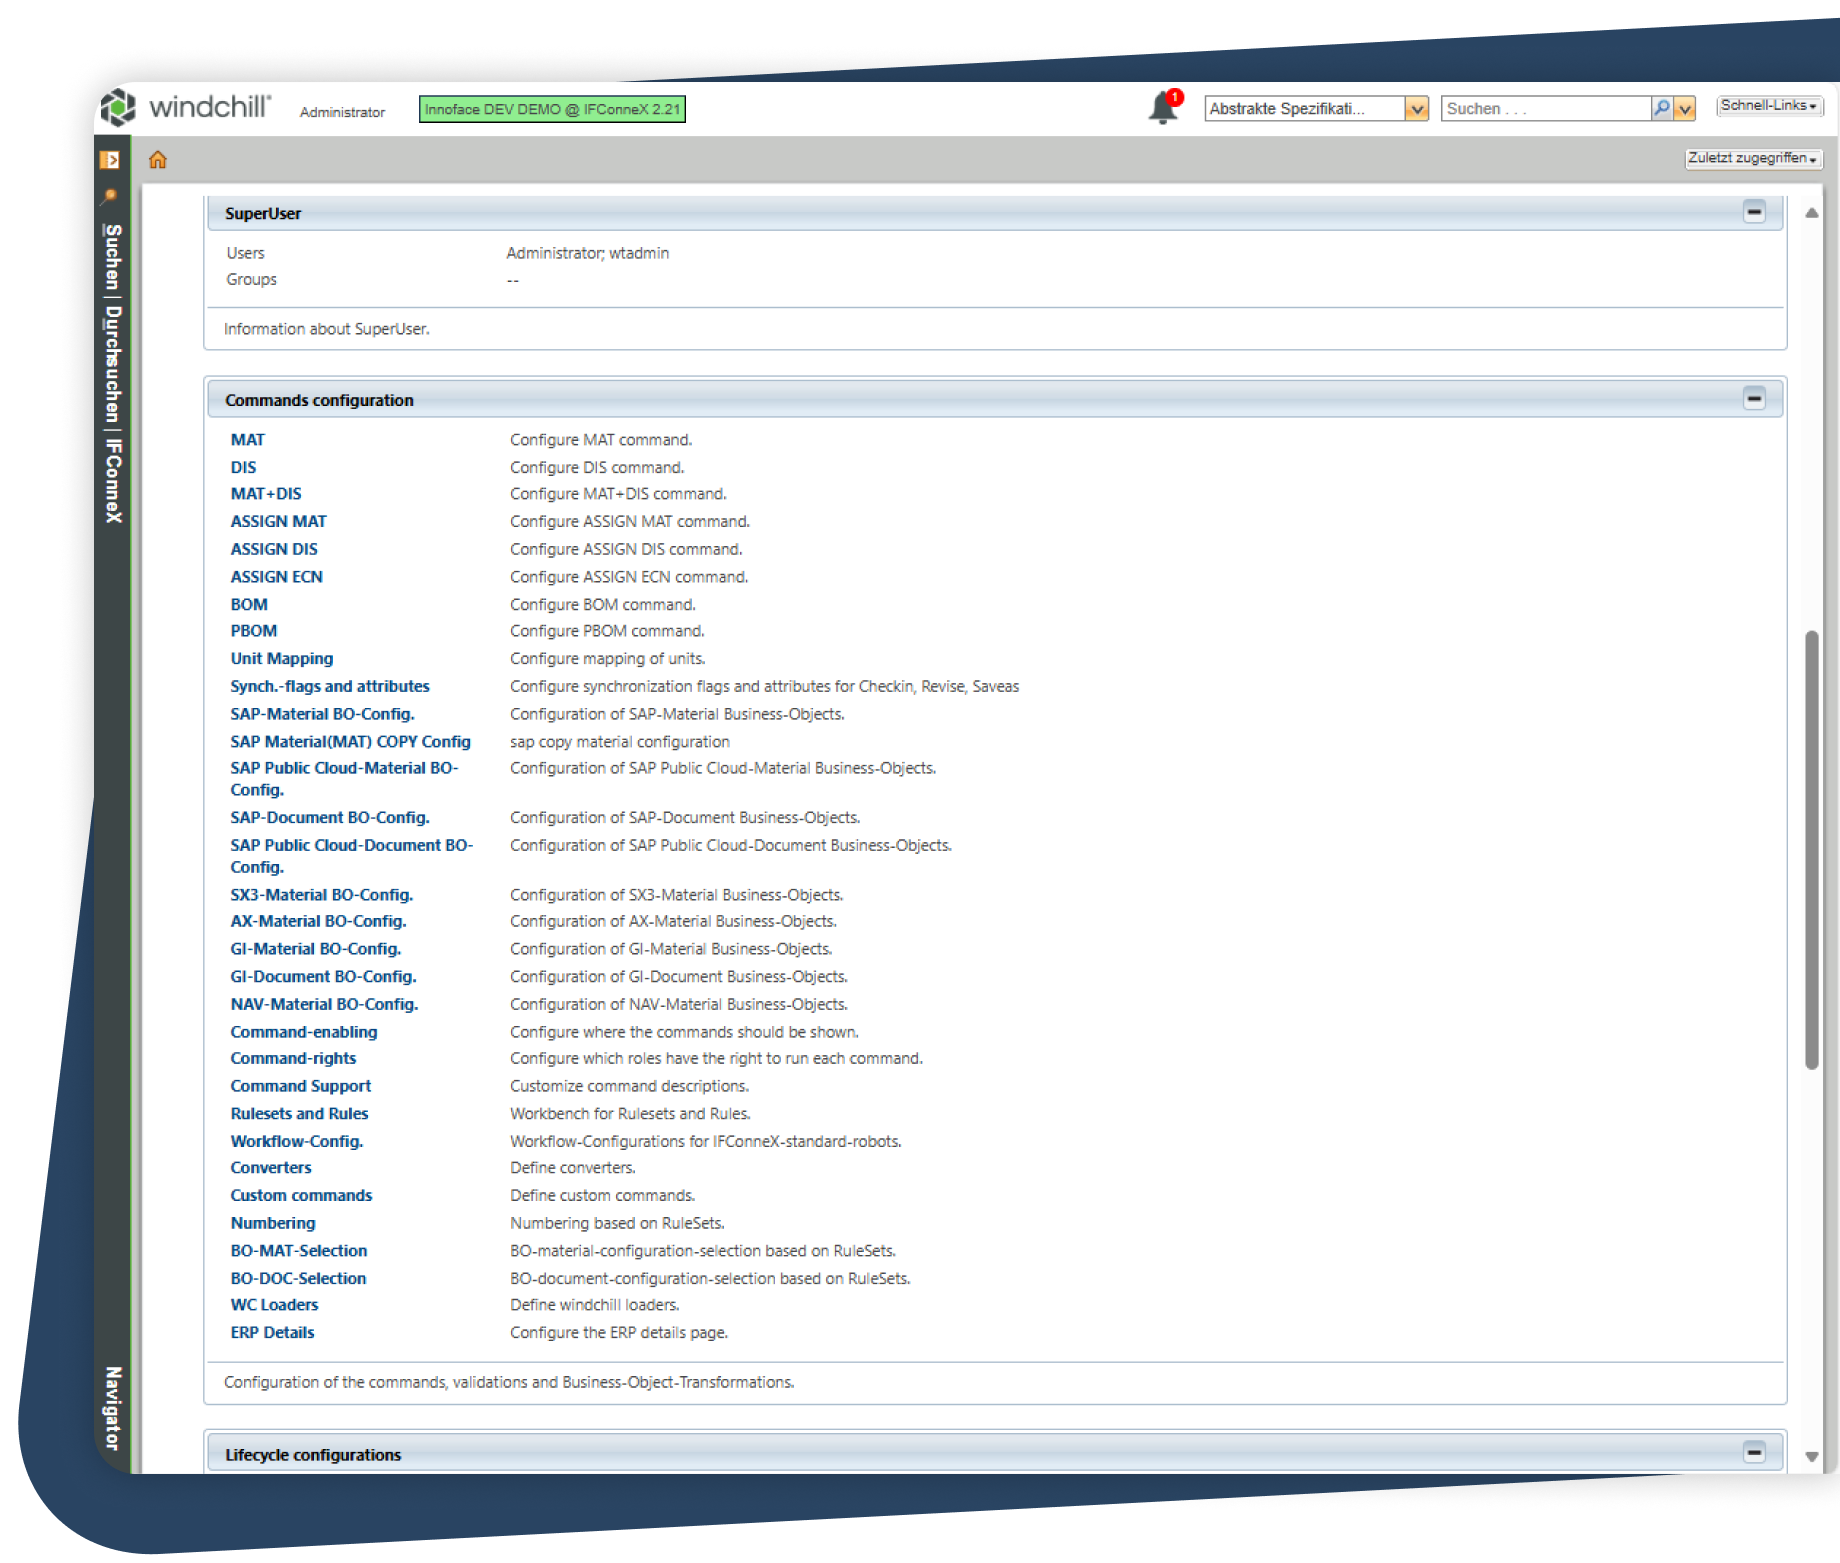Open the Rulesets and Rules link
This screenshot has width=1840, height=1563.
tap(299, 1114)
